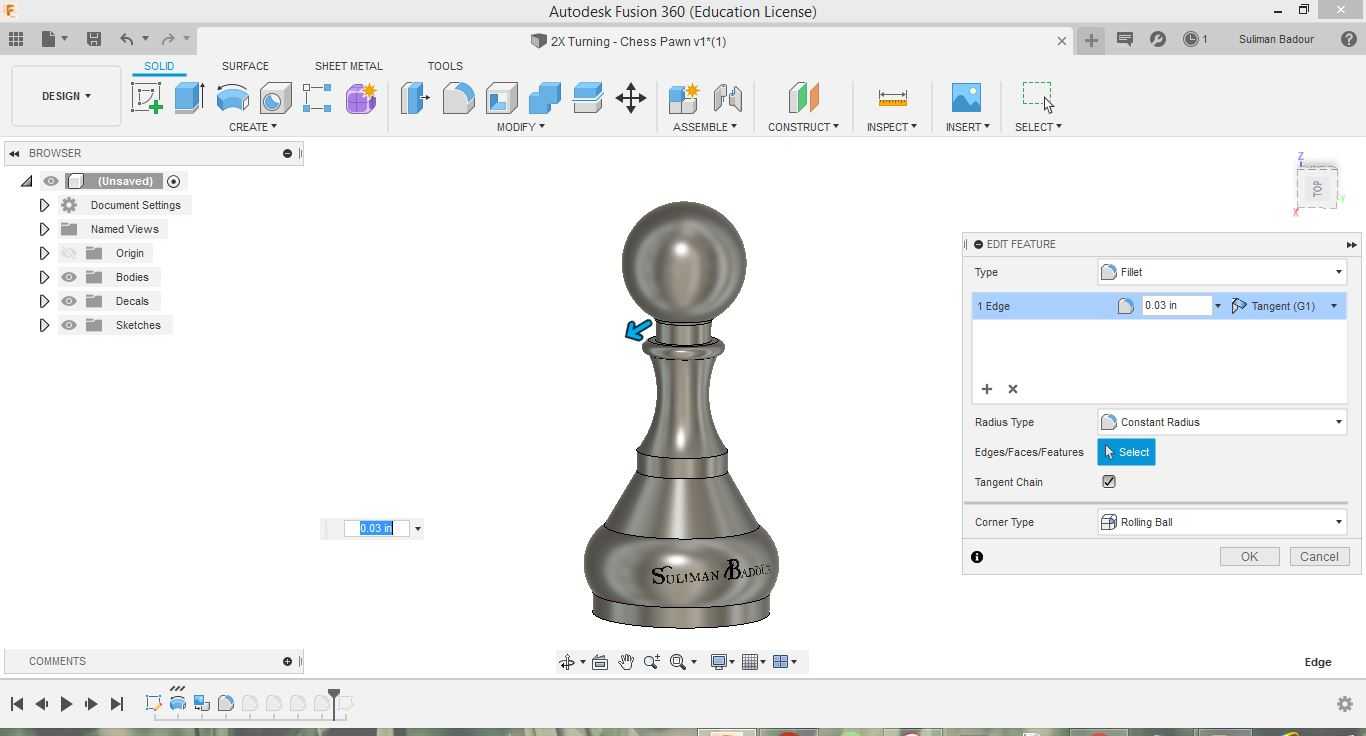
Task: Open the Orbit navigation tool
Action: tap(567, 662)
